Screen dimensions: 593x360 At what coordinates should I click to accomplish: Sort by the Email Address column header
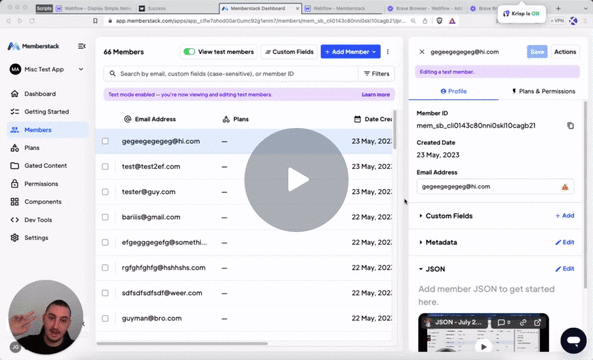tap(150, 119)
